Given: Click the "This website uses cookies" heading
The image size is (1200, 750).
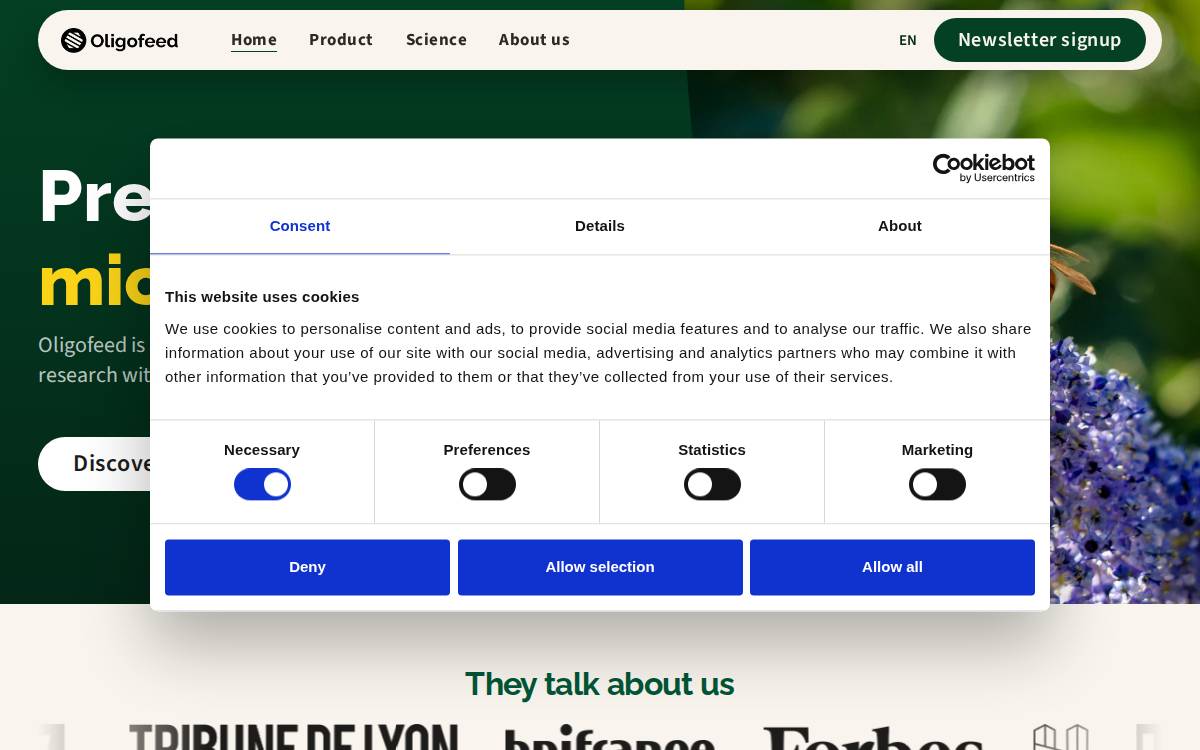Looking at the screenshot, I should point(262,297).
